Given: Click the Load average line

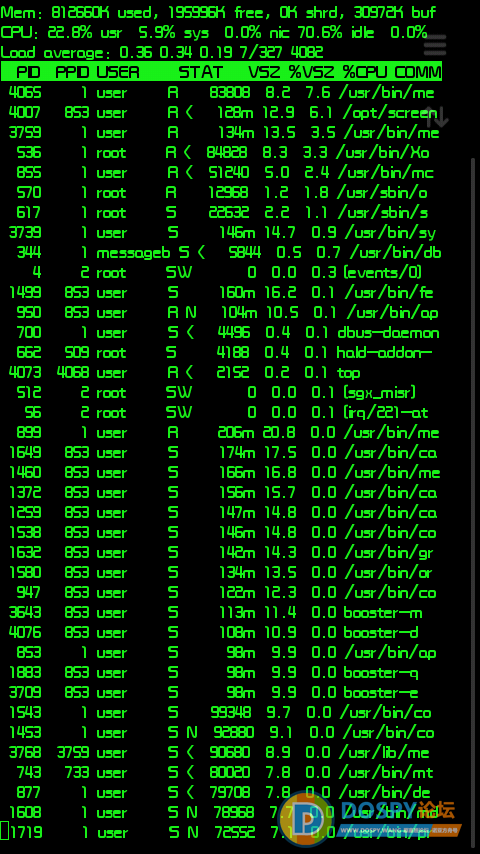Looking at the screenshot, I should (x=162, y=53).
